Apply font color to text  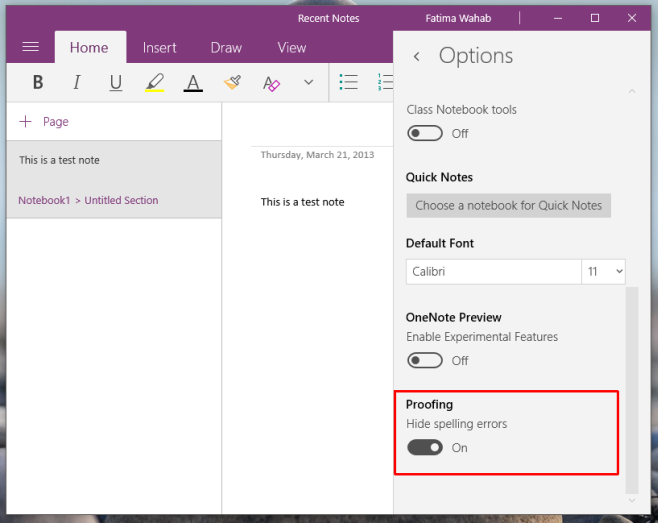point(193,82)
